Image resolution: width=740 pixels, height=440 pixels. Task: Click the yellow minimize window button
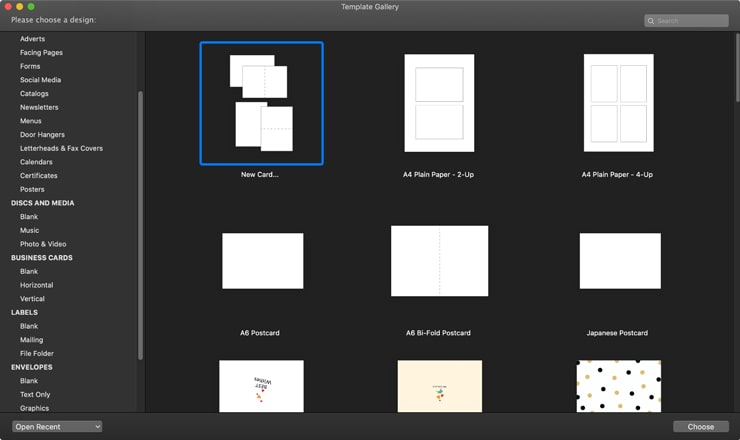click(x=19, y=7)
